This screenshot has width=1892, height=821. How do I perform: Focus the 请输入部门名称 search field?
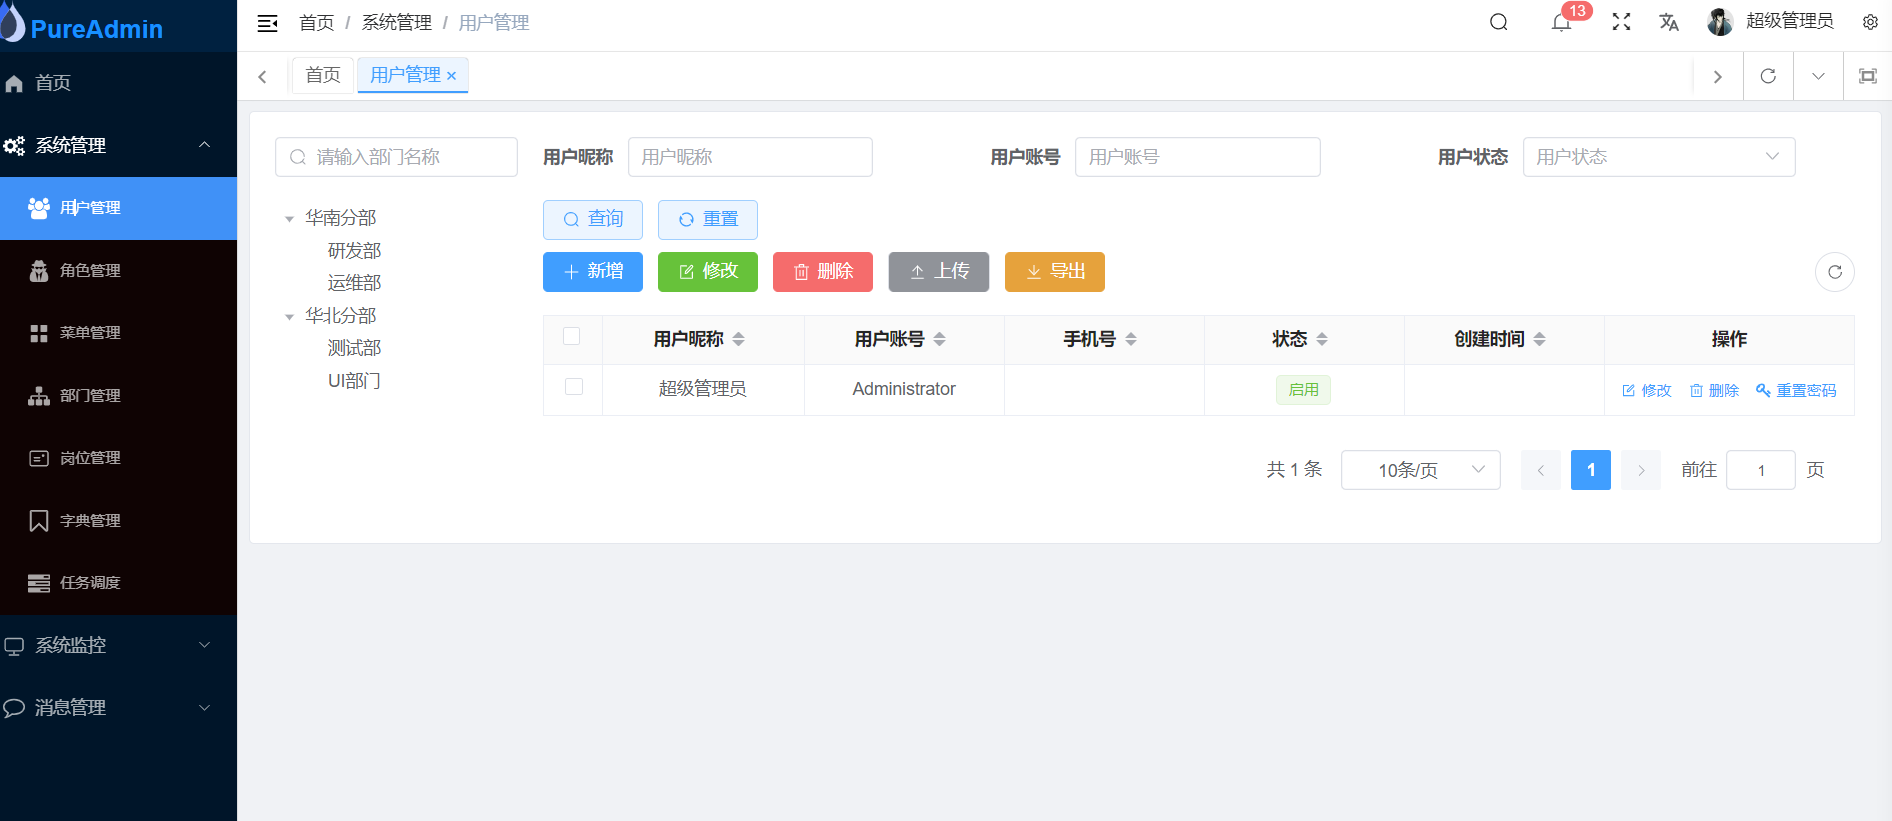pyautogui.click(x=396, y=157)
